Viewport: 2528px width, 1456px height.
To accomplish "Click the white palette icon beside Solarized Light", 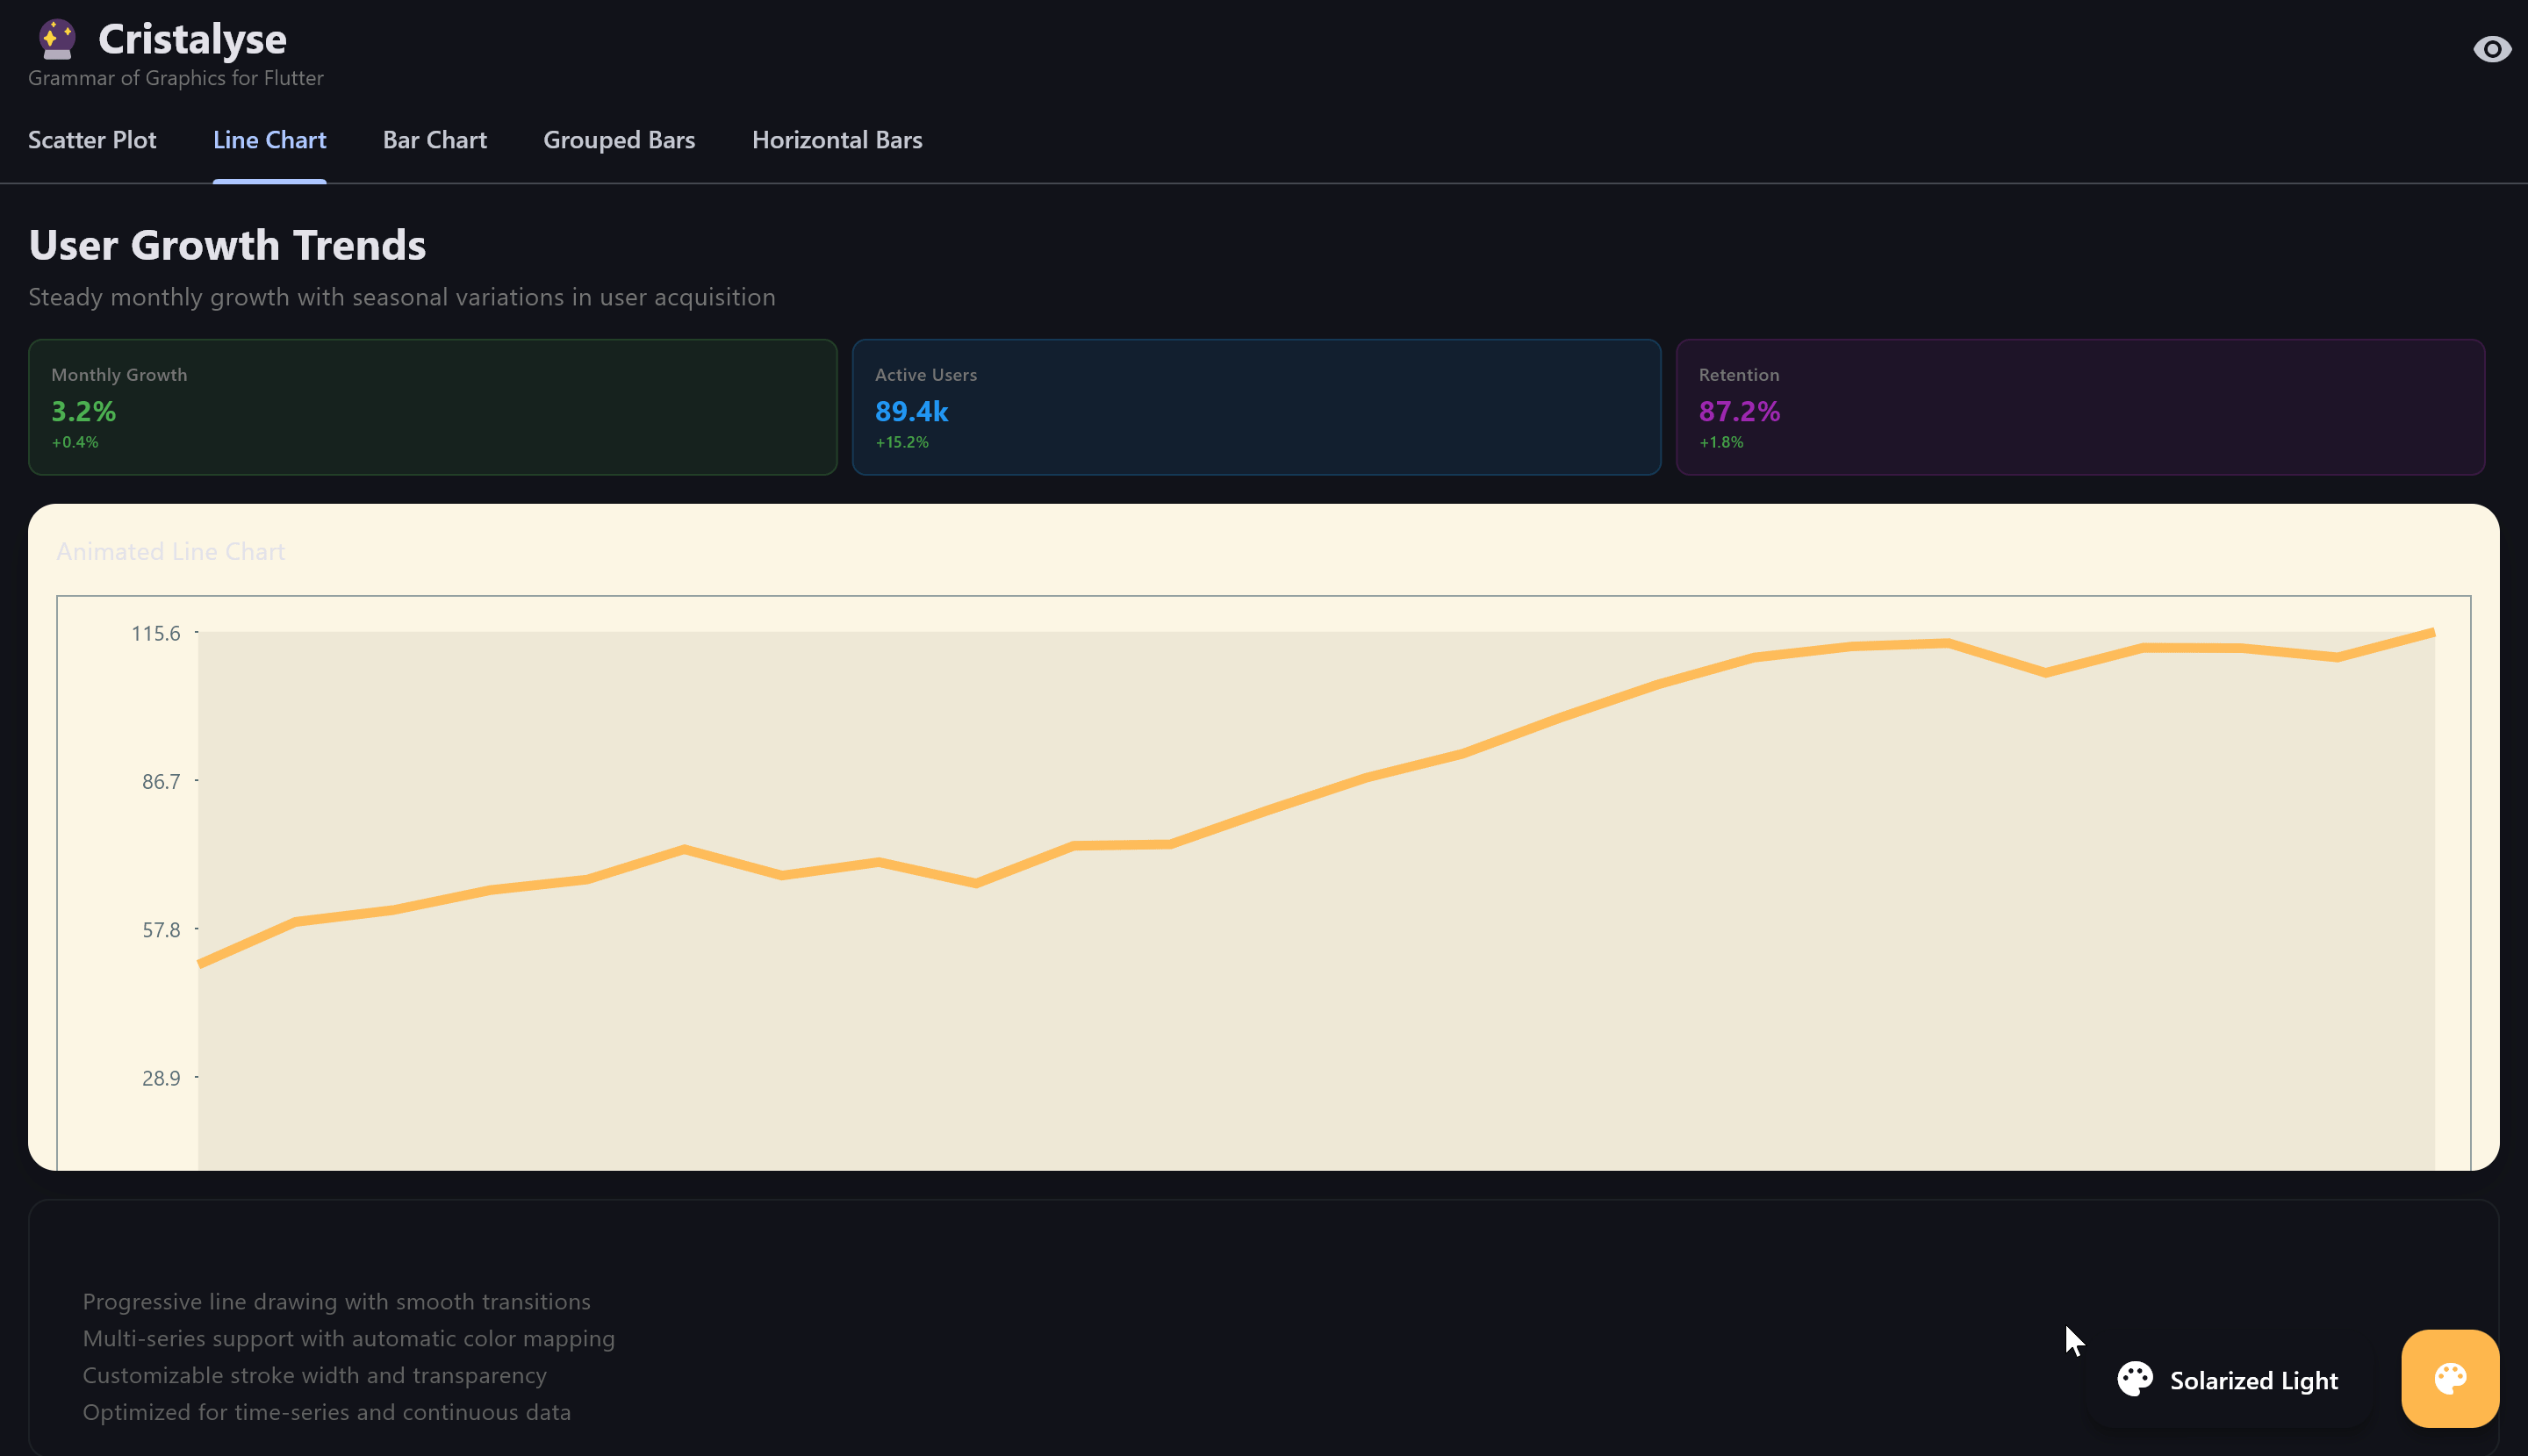I will [2134, 1379].
